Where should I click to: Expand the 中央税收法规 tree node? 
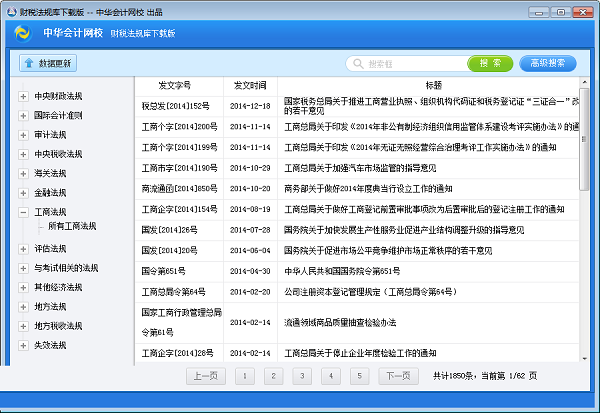[x=23, y=154]
